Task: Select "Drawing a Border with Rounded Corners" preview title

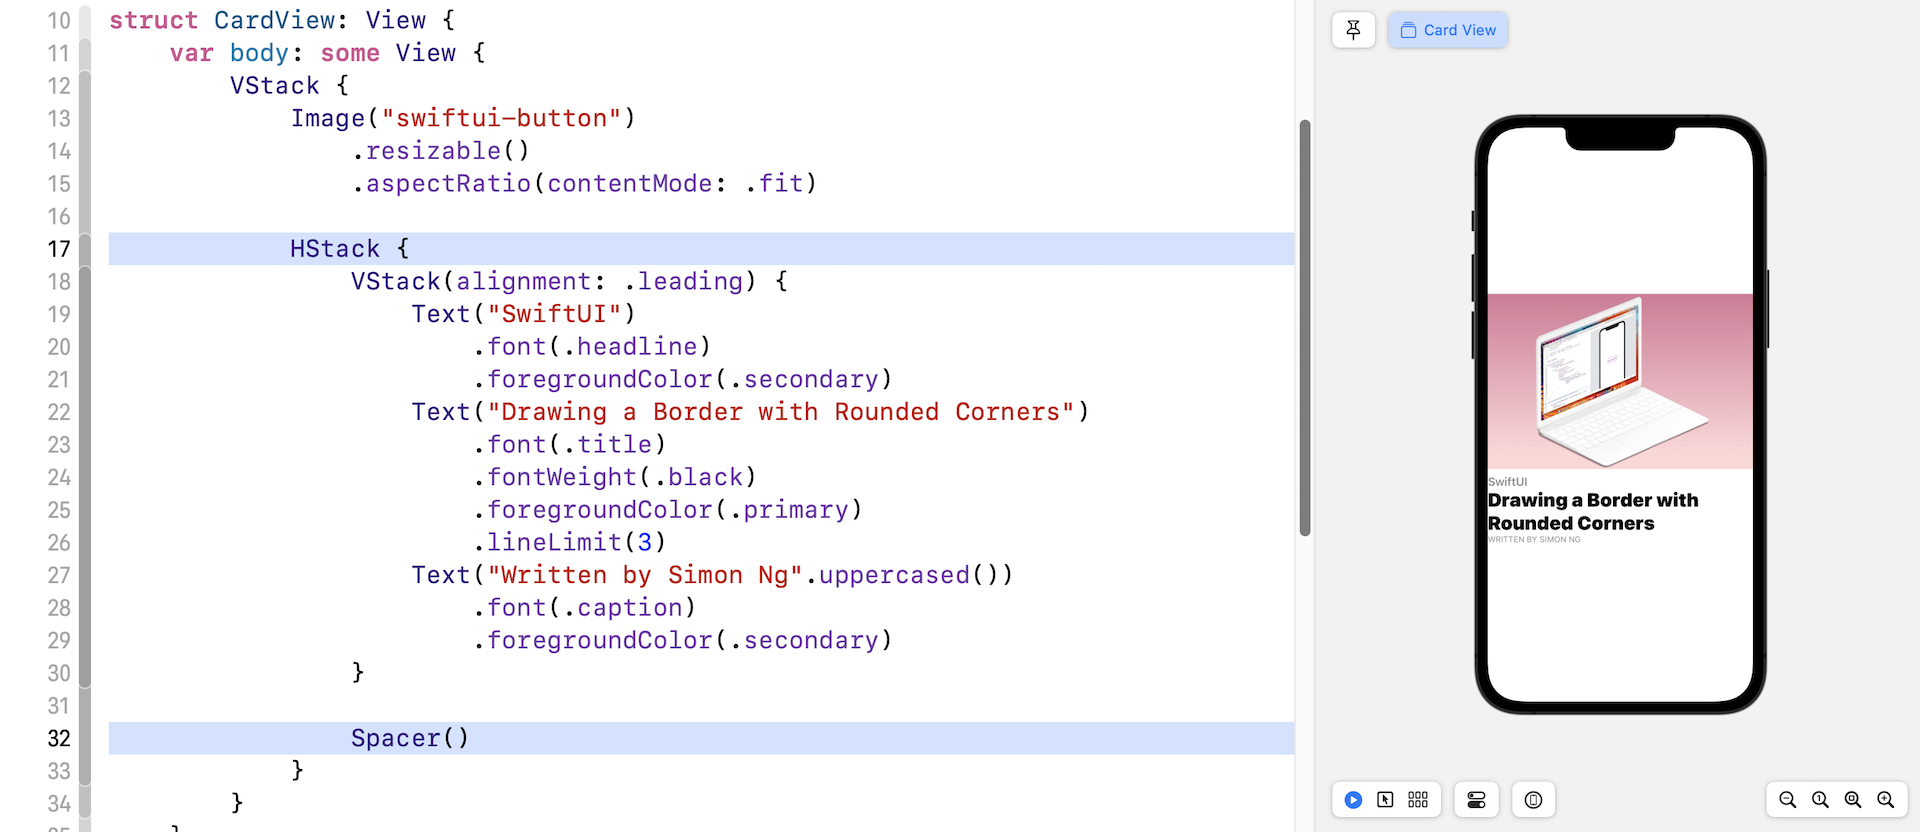Action: pyautogui.click(x=1592, y=511)
